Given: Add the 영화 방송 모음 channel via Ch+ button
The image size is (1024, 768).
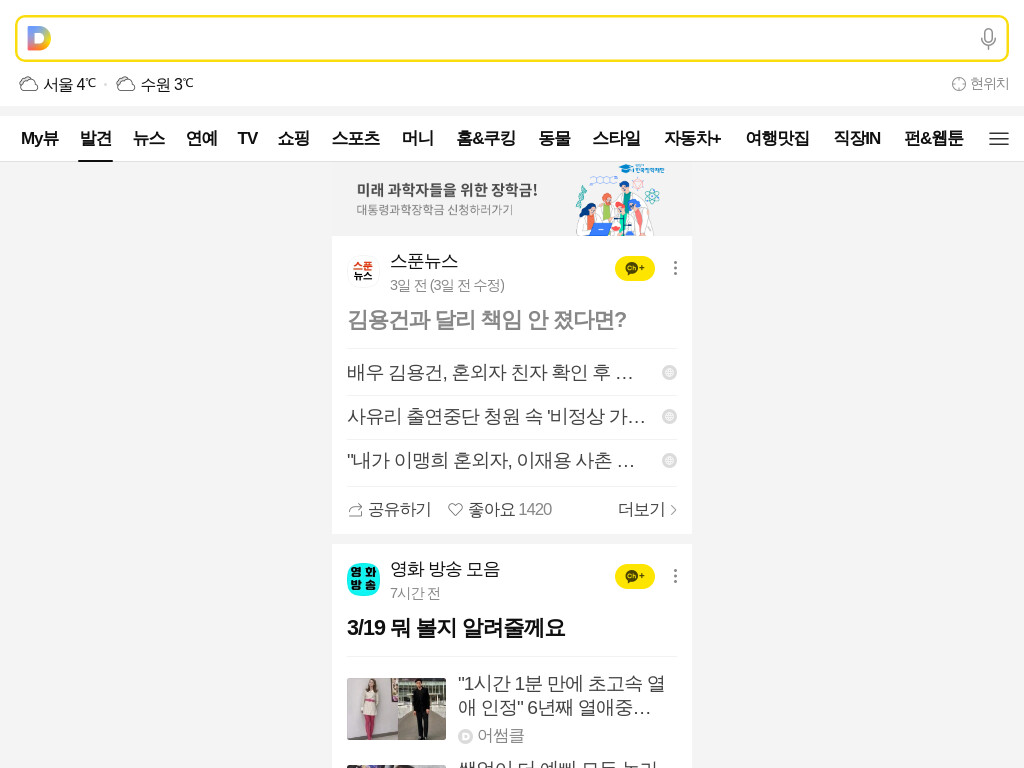Looking at the screenshot, I should click(635, 576).
